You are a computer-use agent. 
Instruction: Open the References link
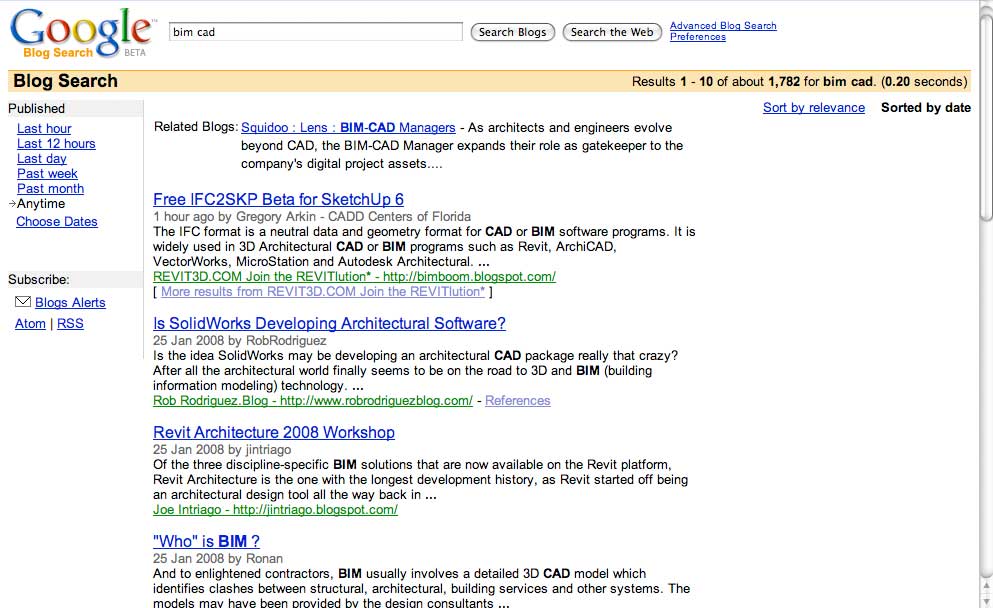[518, 401]
